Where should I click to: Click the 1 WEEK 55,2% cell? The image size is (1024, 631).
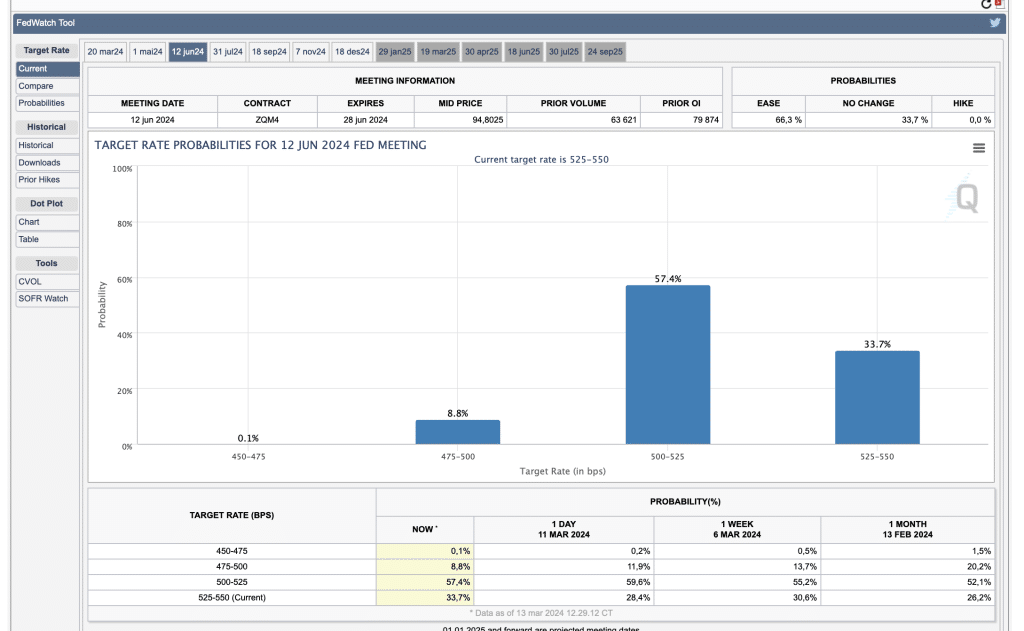coord(737,582)
